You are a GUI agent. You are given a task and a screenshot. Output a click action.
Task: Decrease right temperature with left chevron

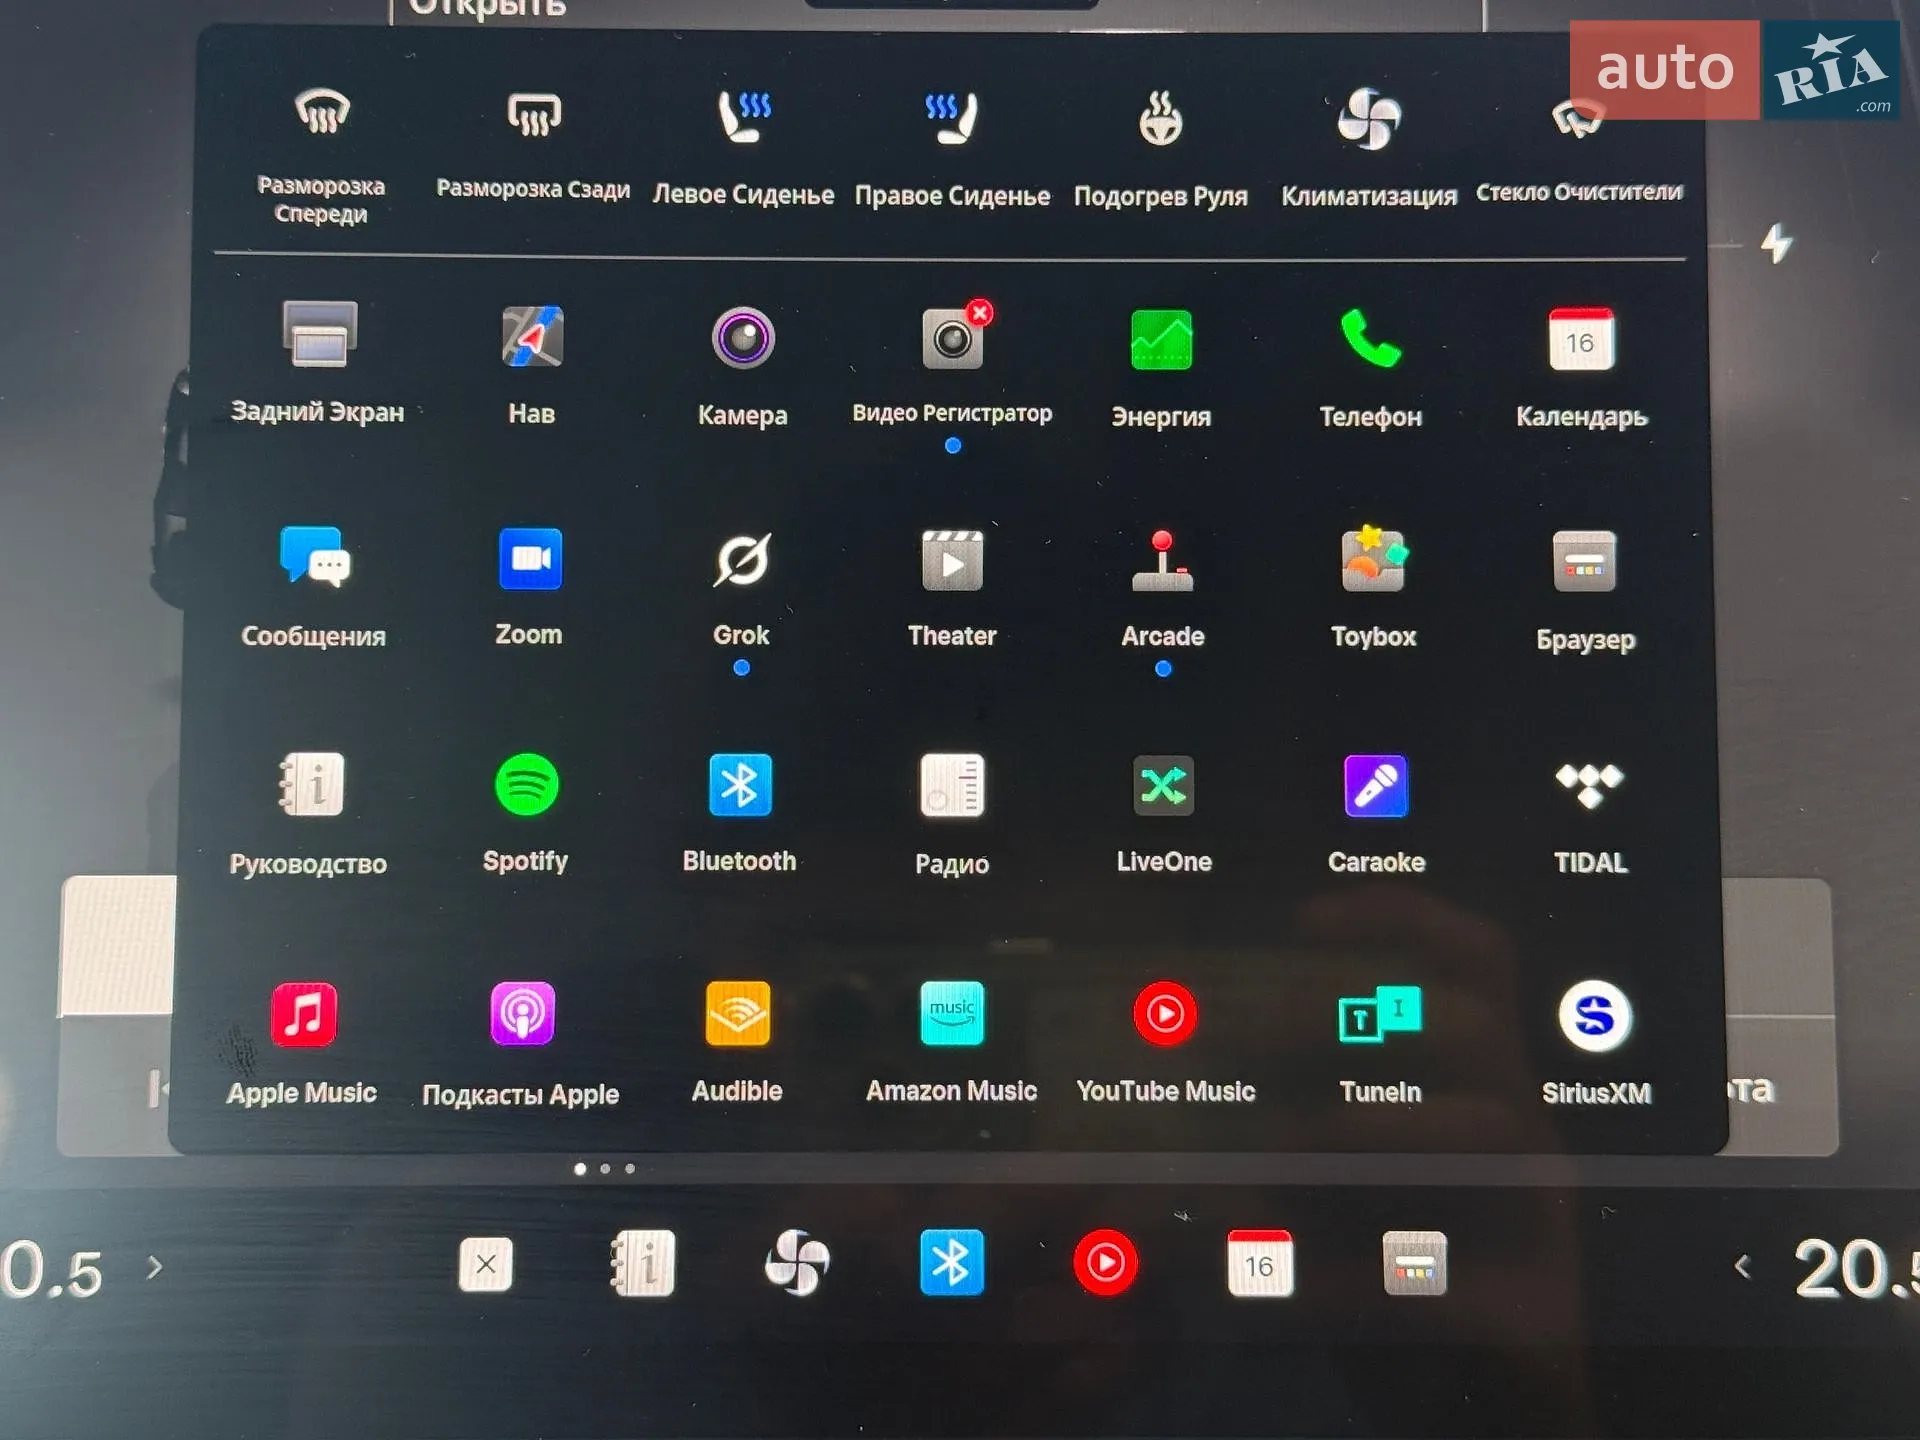[1743, 1267]
